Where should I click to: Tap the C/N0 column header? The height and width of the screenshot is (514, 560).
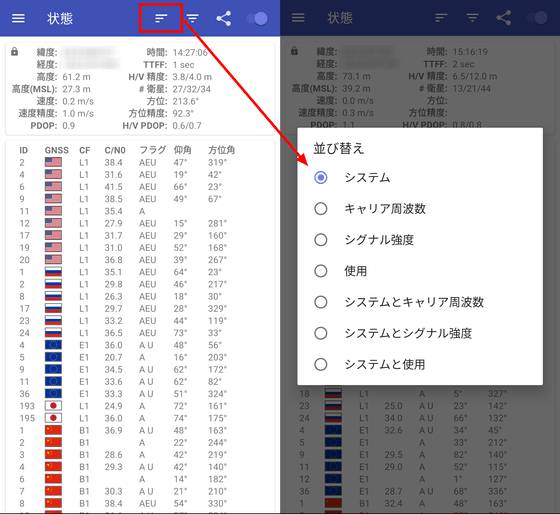click(x=115, y=150)
